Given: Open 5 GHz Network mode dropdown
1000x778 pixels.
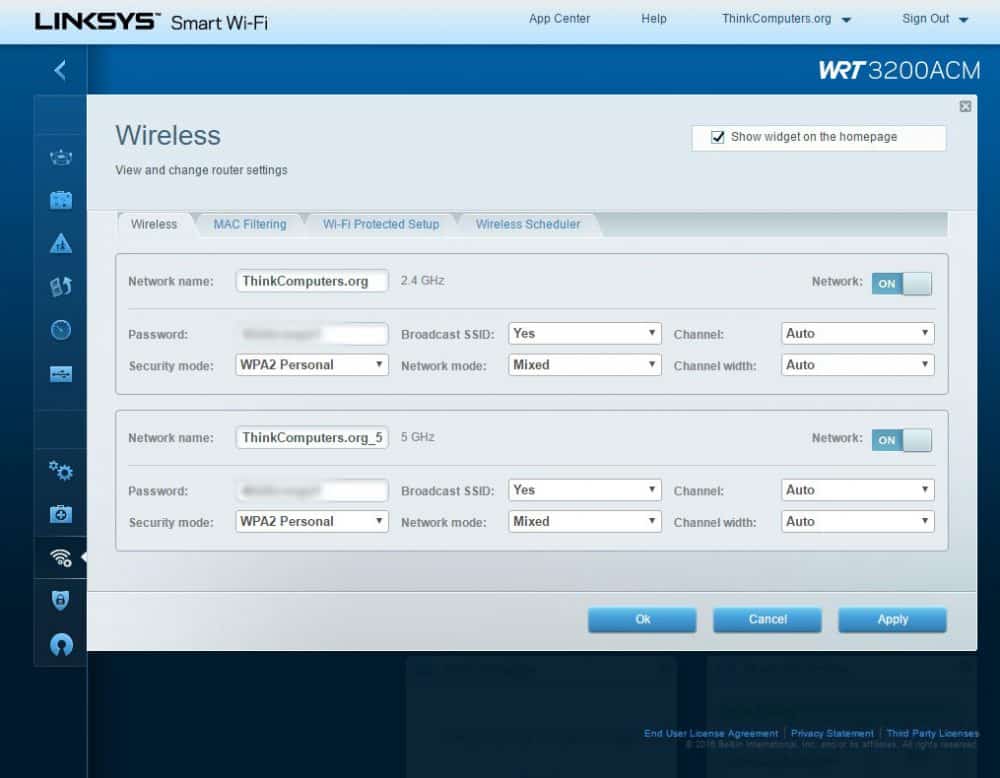Looking at the screenshot, I should [x=585, y=521].
